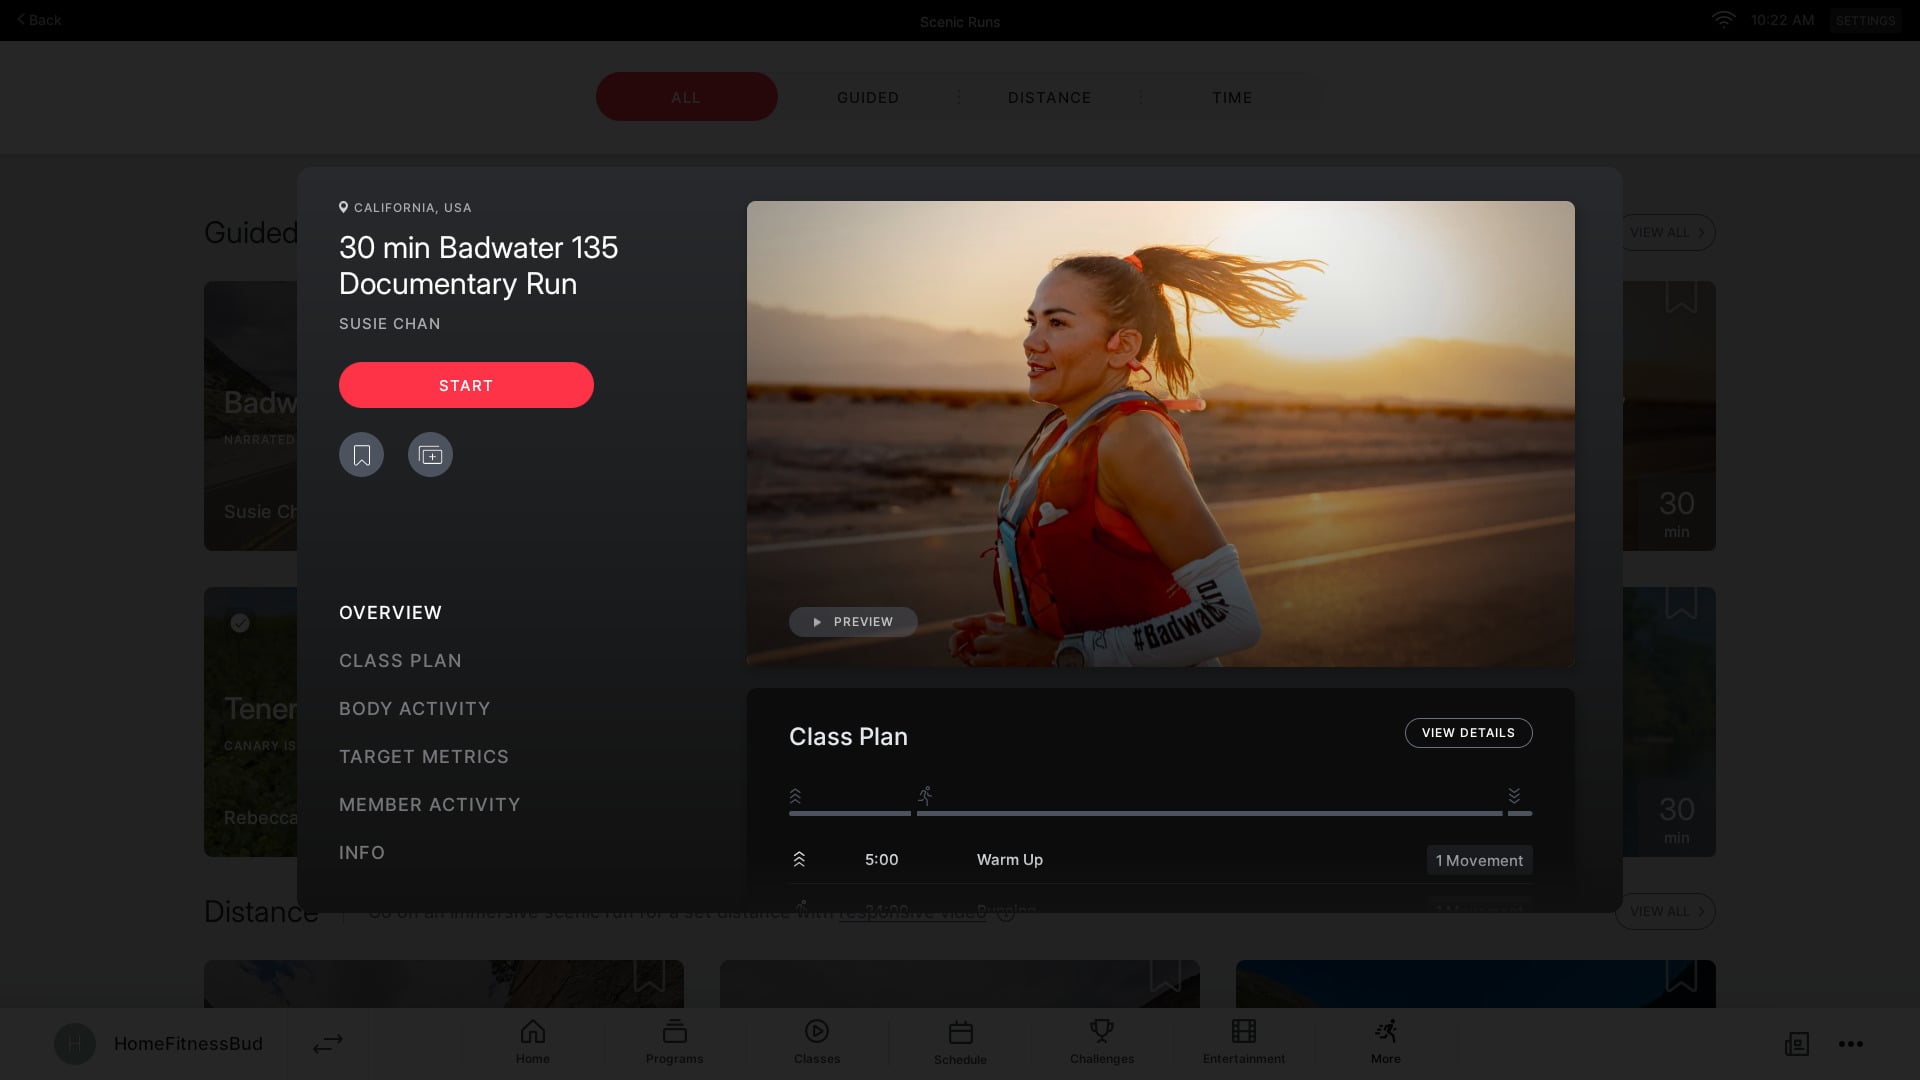Image resolution: width=1920 pixels, height=1080 pixels.
Task: Start the Badwater 135 Documentary Run
Action: pos(466,385)
